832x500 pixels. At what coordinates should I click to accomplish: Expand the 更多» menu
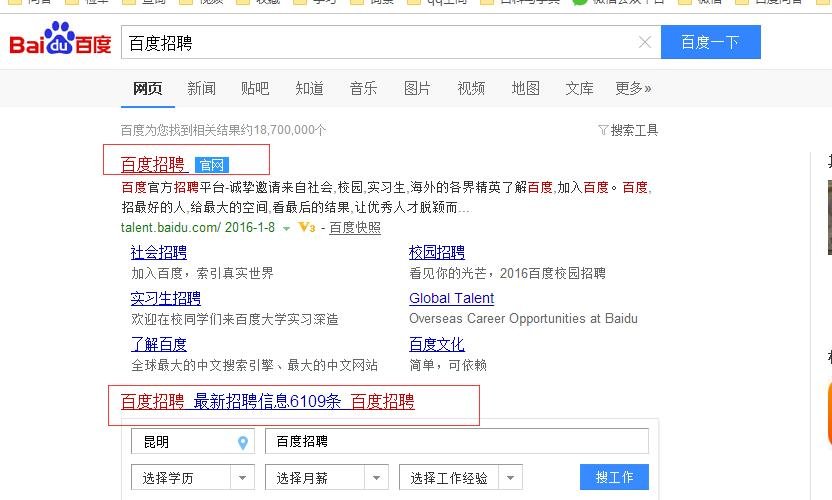click(633, 88)
